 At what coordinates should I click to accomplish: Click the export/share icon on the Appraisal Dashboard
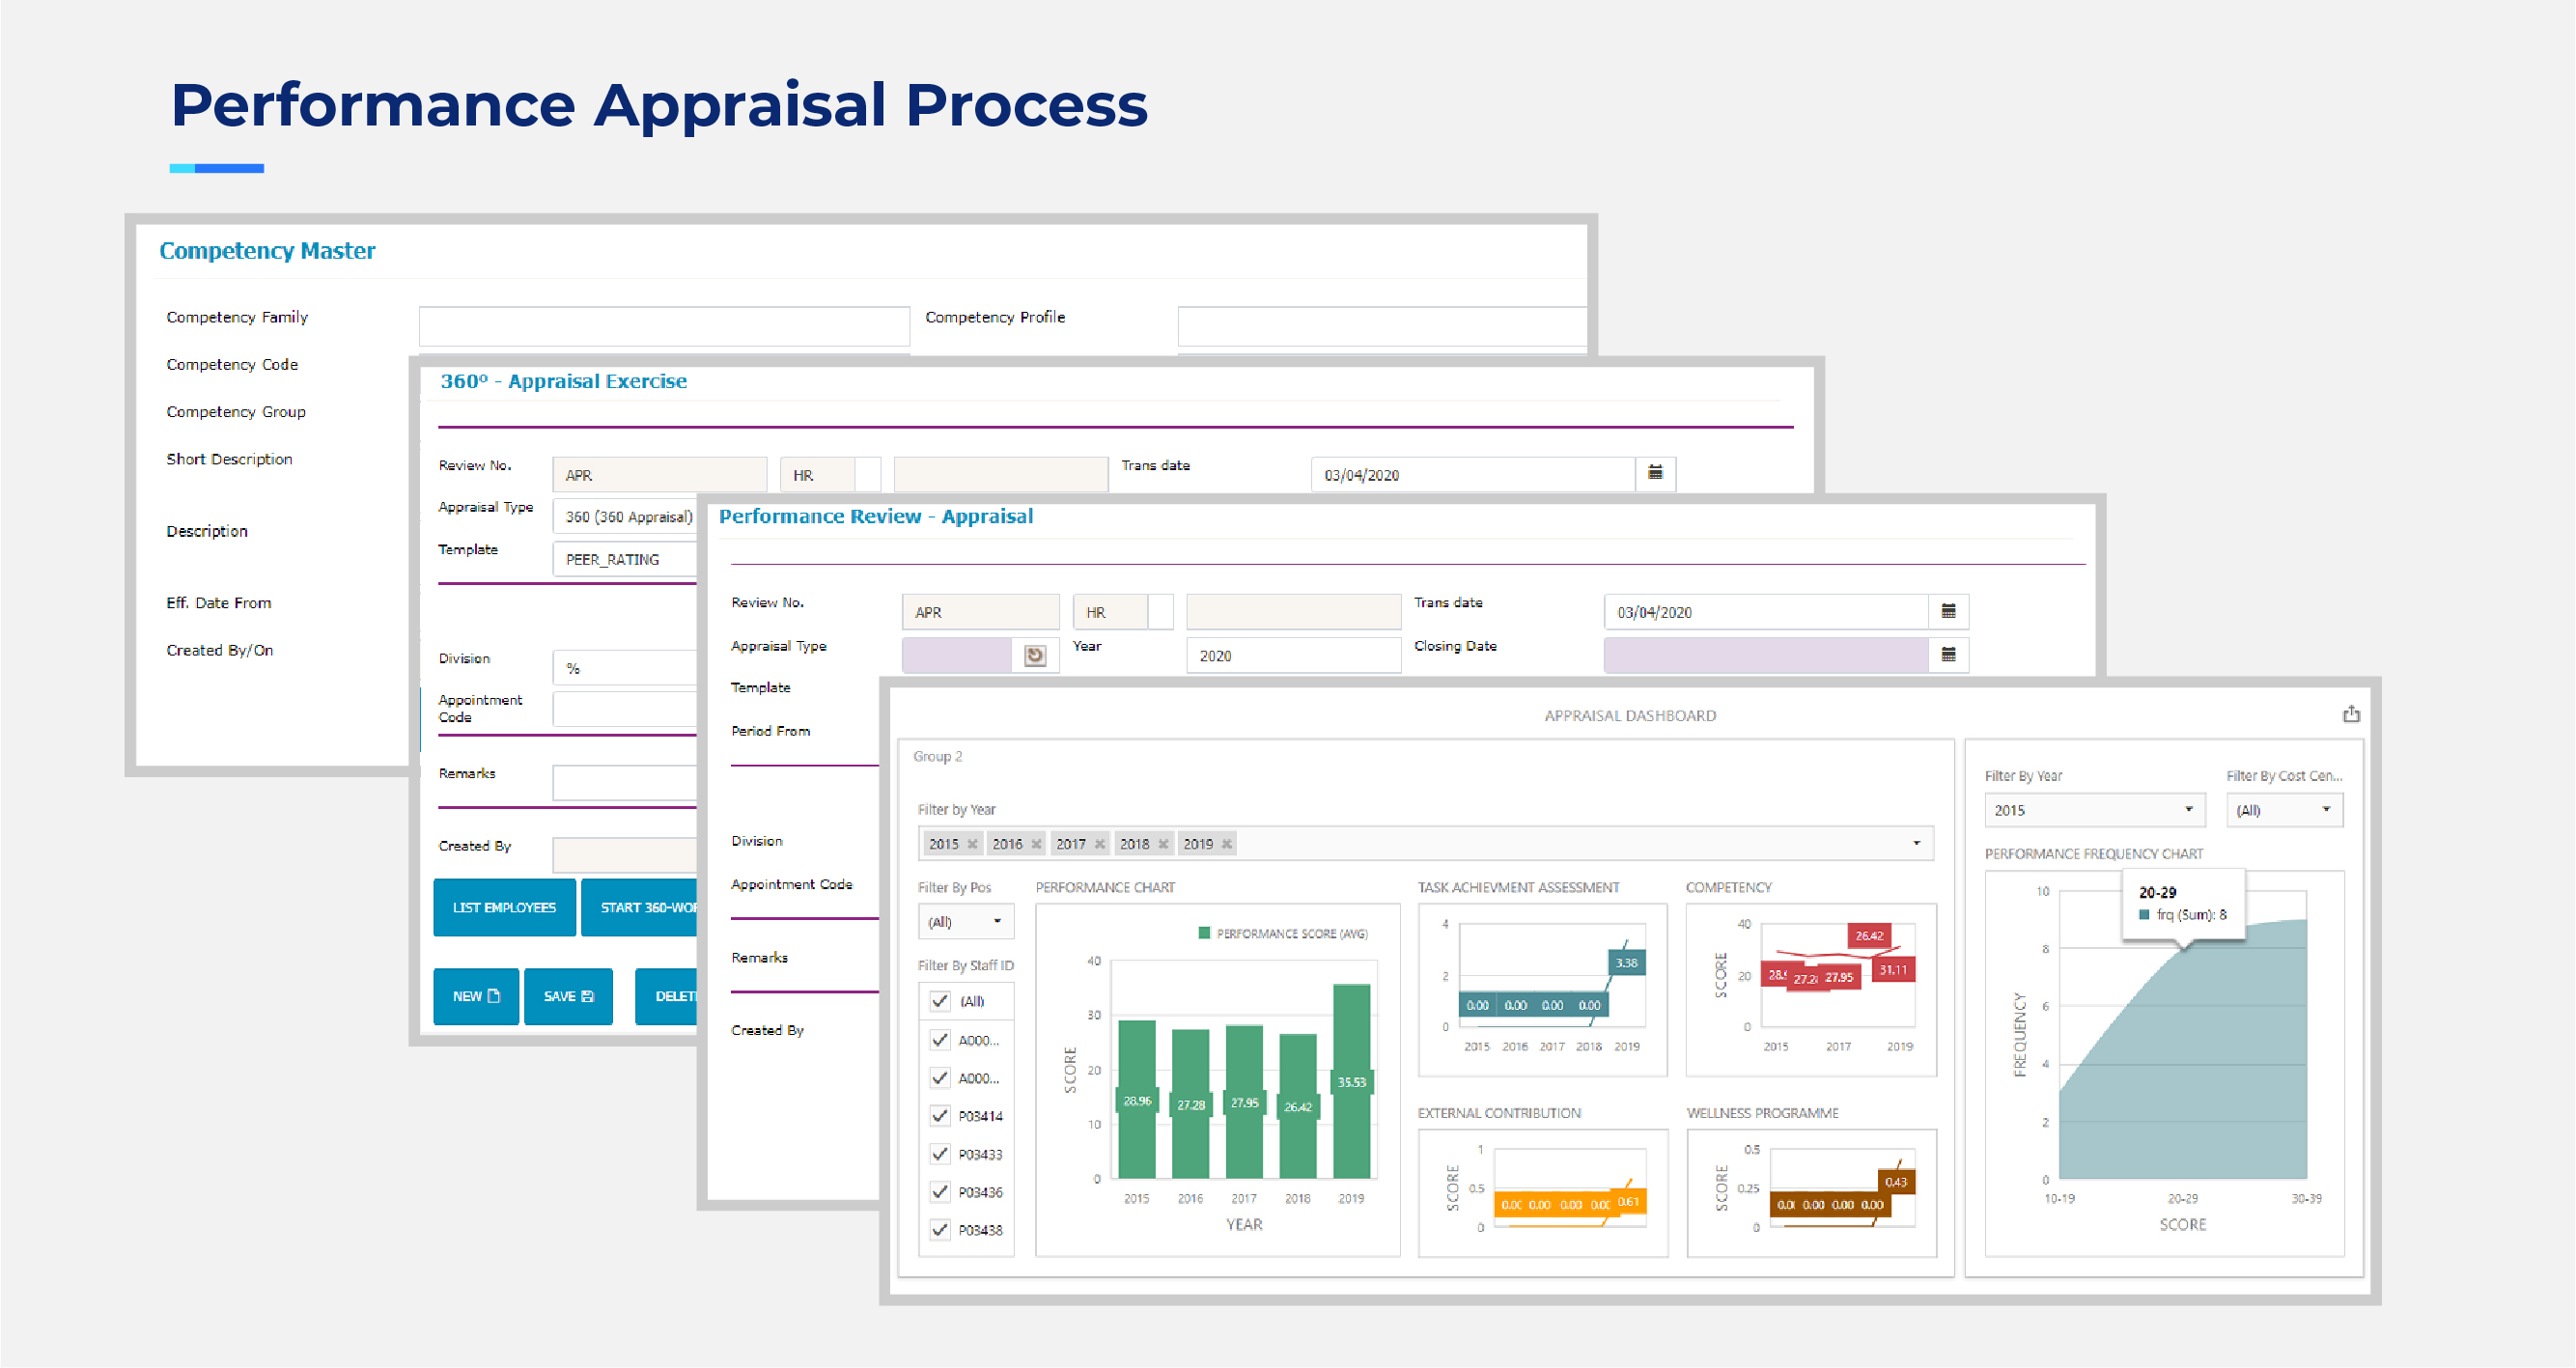2351,713
